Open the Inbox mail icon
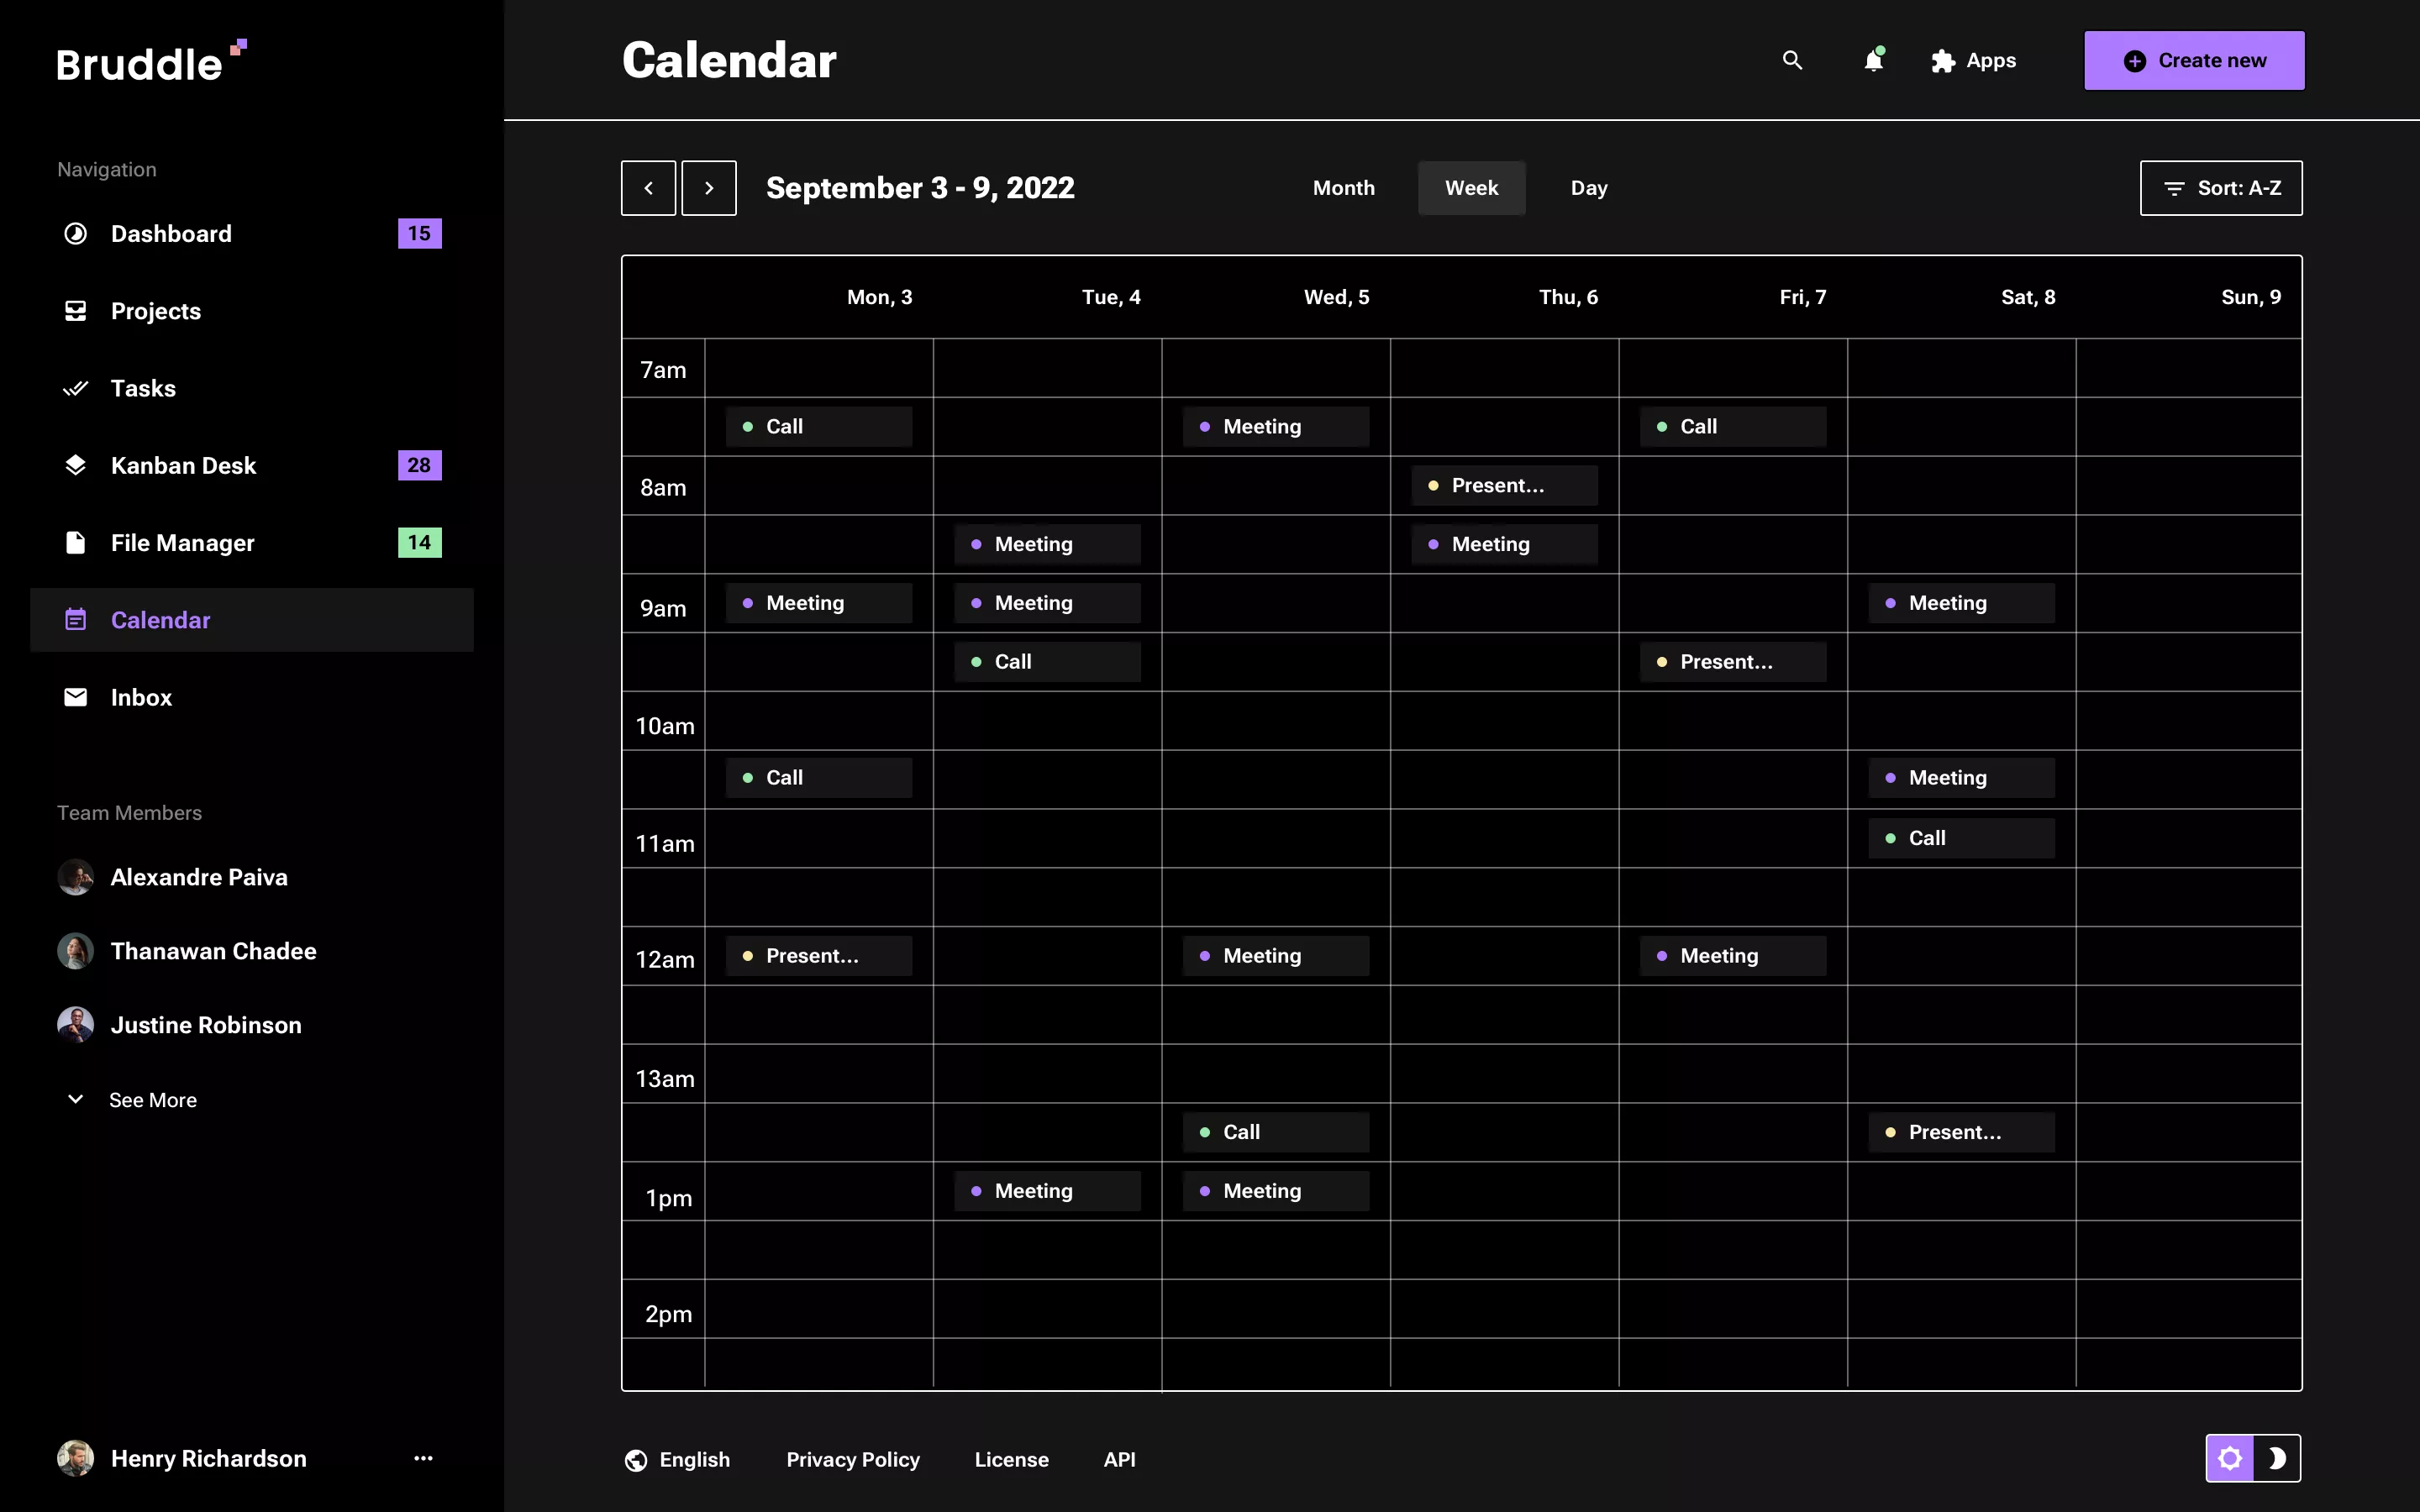 (76, 697)
